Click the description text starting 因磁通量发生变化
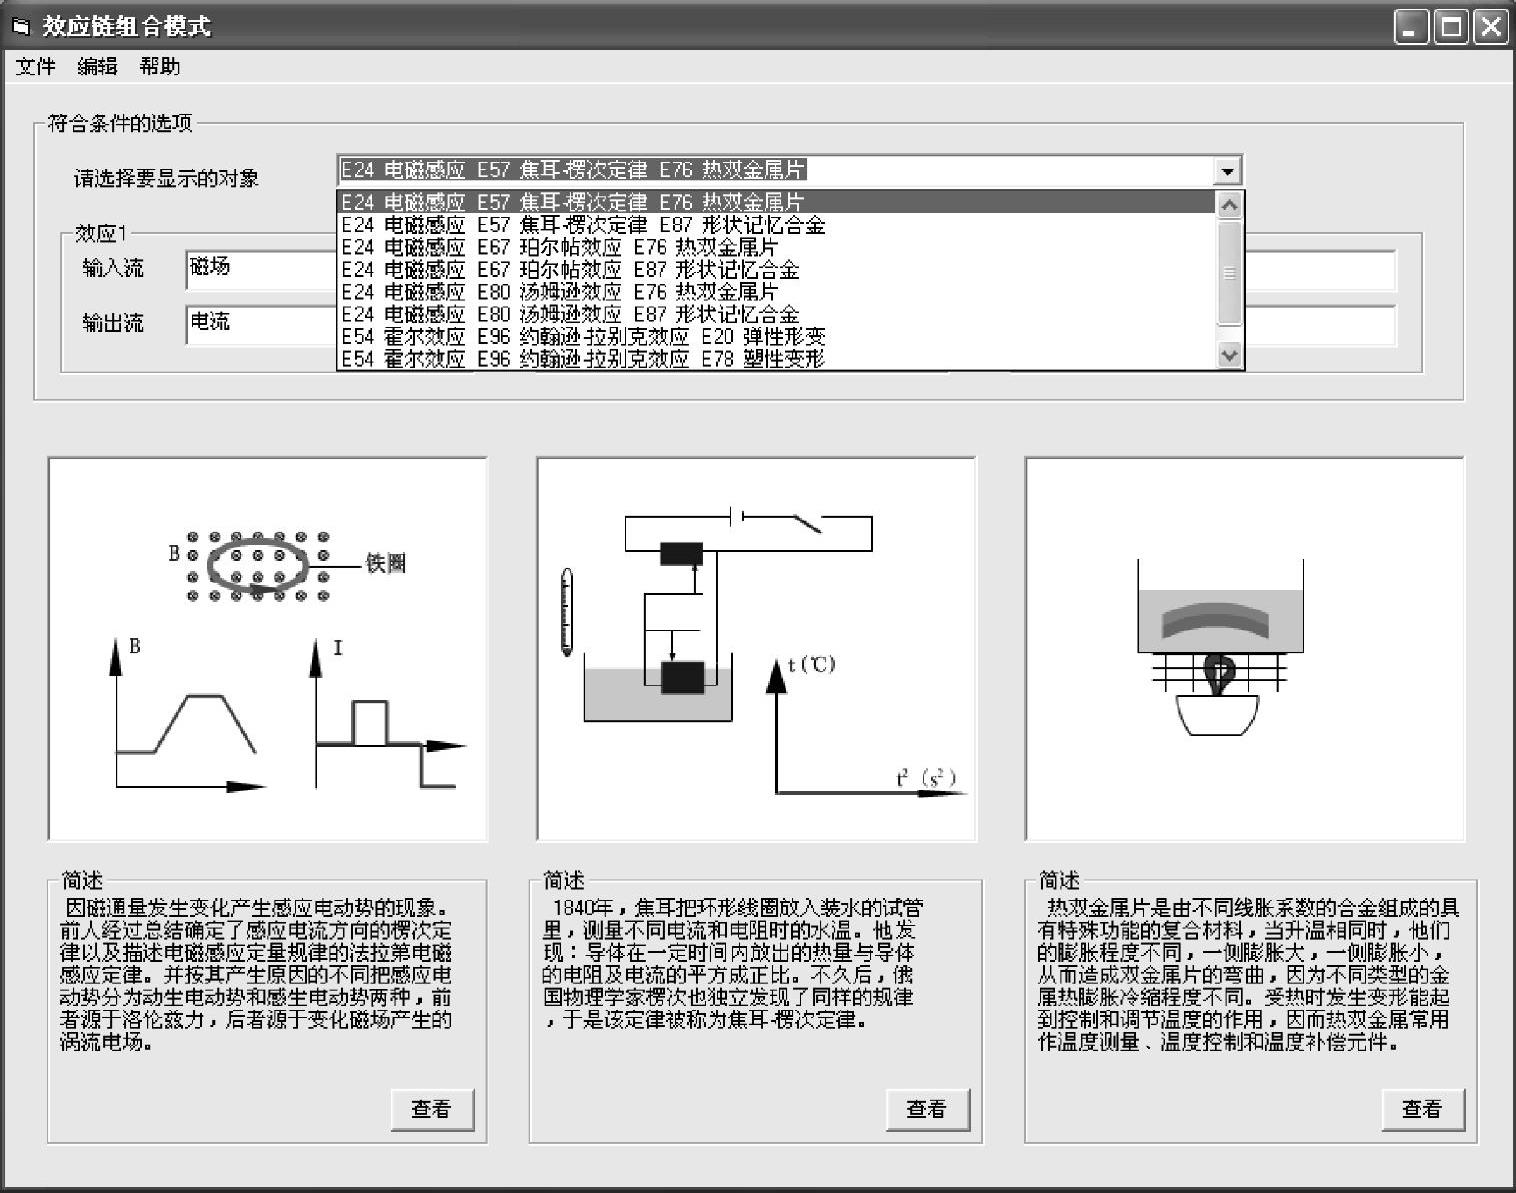Image resolution: width=1516 pixels, height=1193 pixels. [x=256, y=975]
